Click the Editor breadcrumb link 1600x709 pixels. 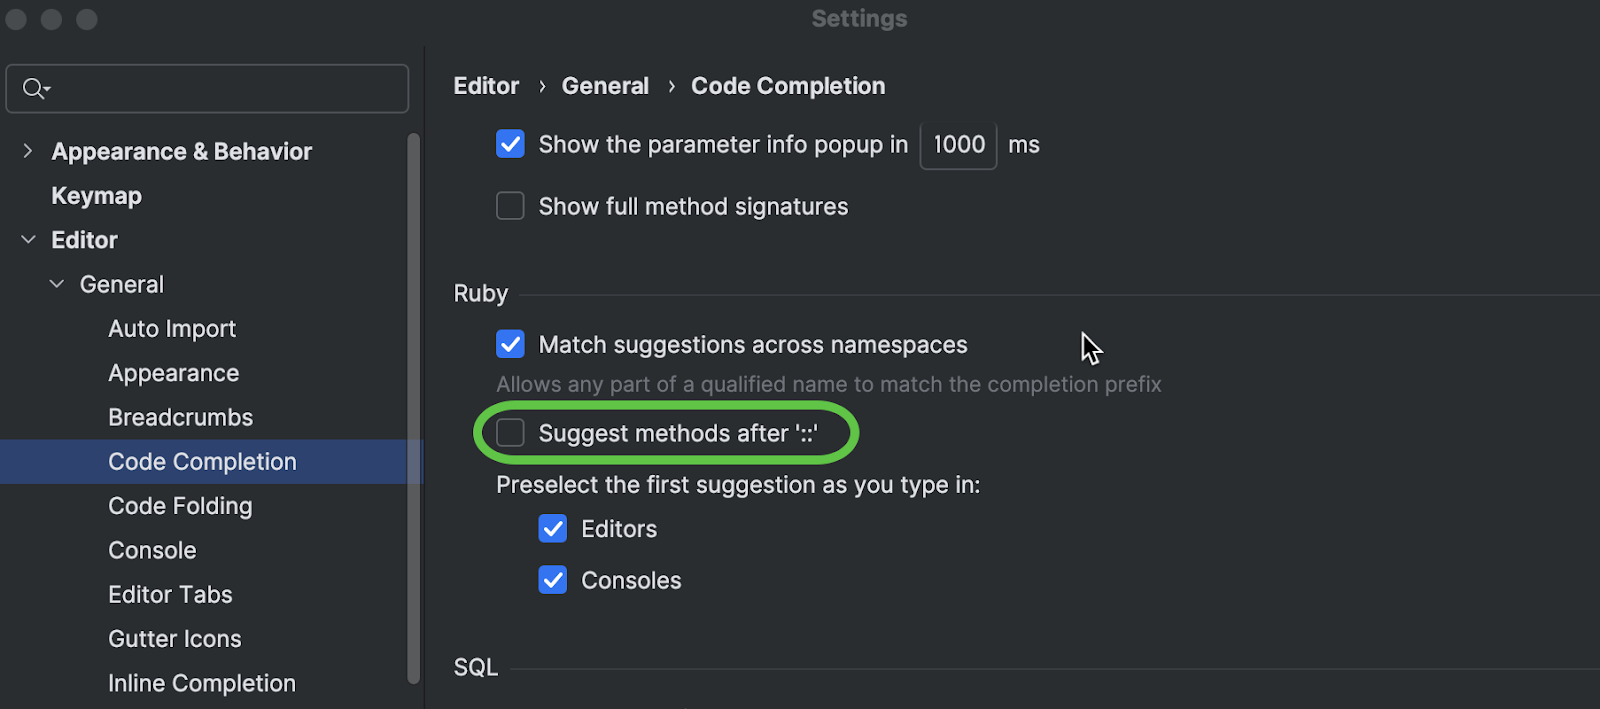[486, 86]
